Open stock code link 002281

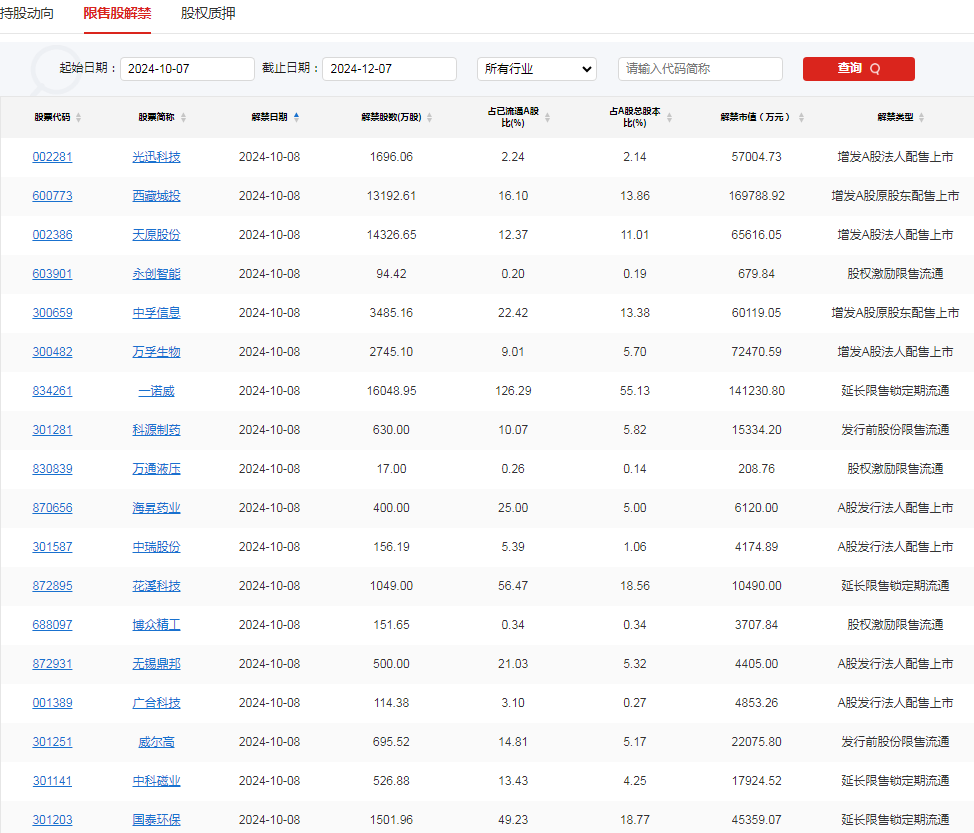[52, 156]
